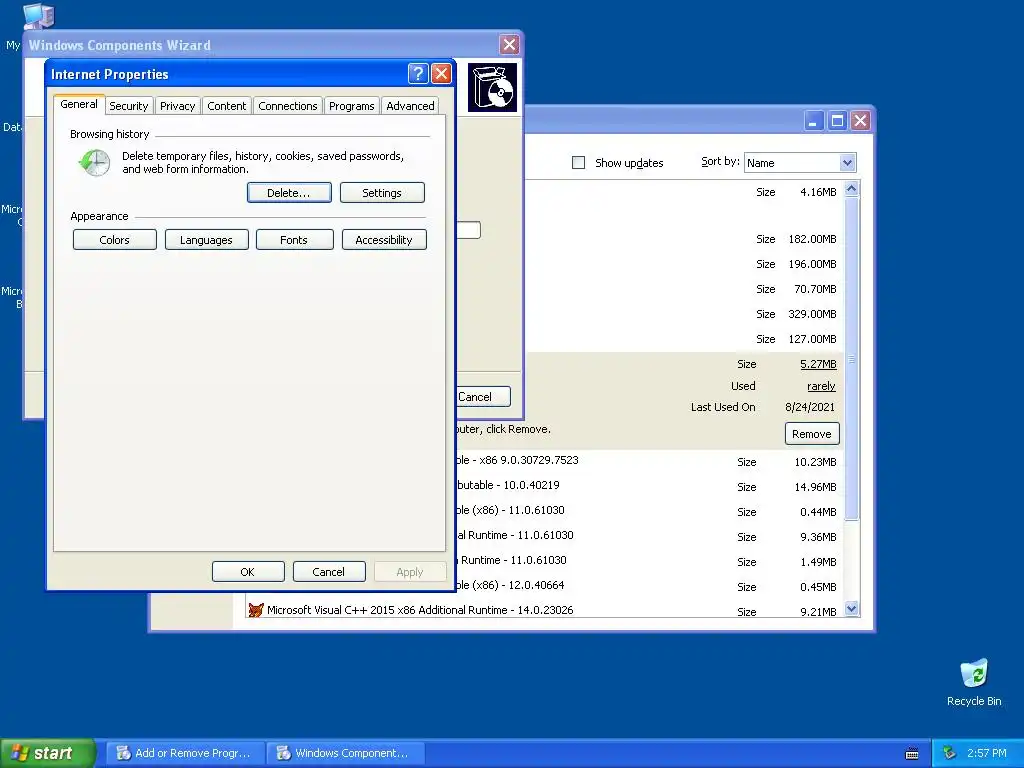Click the browsing history clock icon
The width and height of the screenshot is (1024, 768).
coord(95,163)
